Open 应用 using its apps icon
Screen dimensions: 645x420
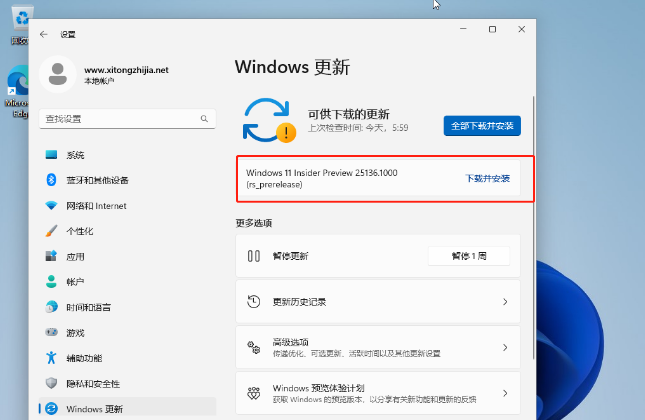click(51, 256)
